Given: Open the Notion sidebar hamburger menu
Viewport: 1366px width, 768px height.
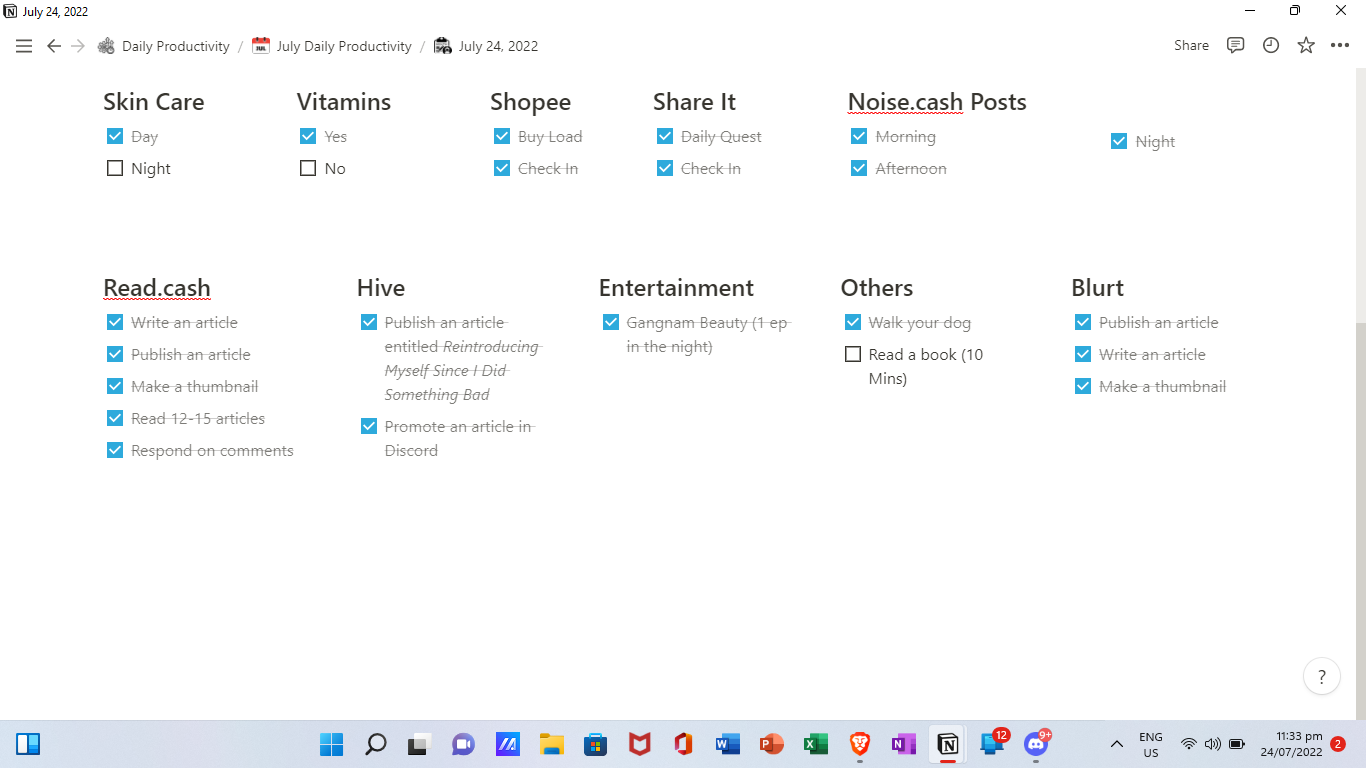Looking at the screenshot, I should [24, 46].
